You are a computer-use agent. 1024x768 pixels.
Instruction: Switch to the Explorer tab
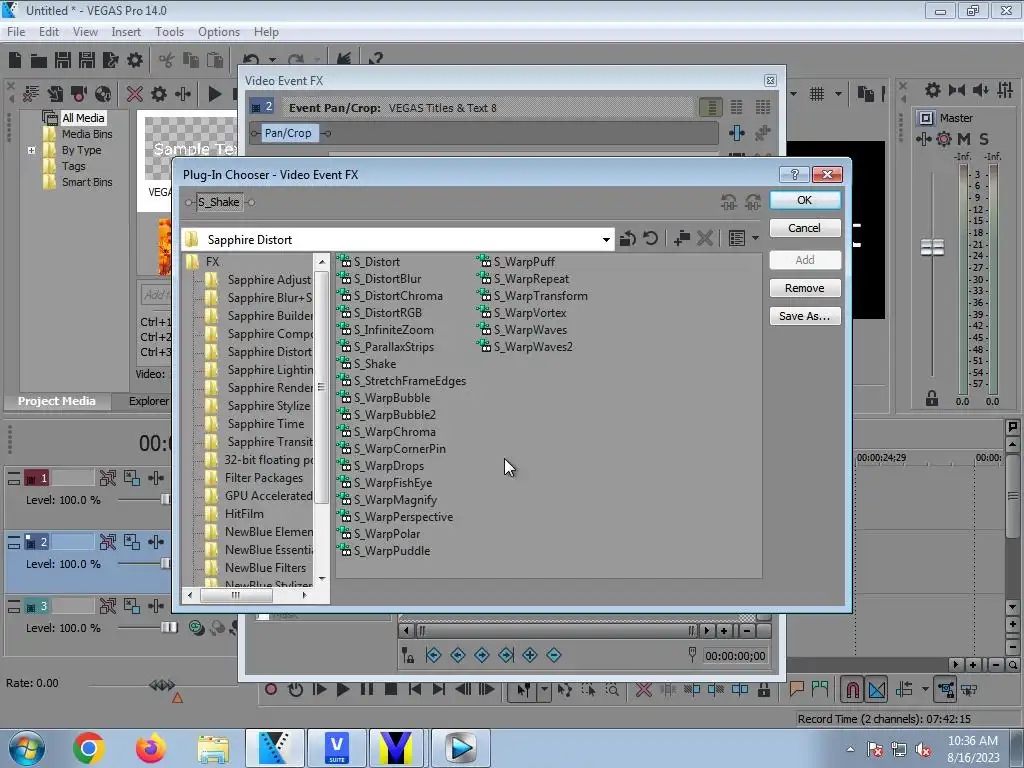tap(148, 401)
